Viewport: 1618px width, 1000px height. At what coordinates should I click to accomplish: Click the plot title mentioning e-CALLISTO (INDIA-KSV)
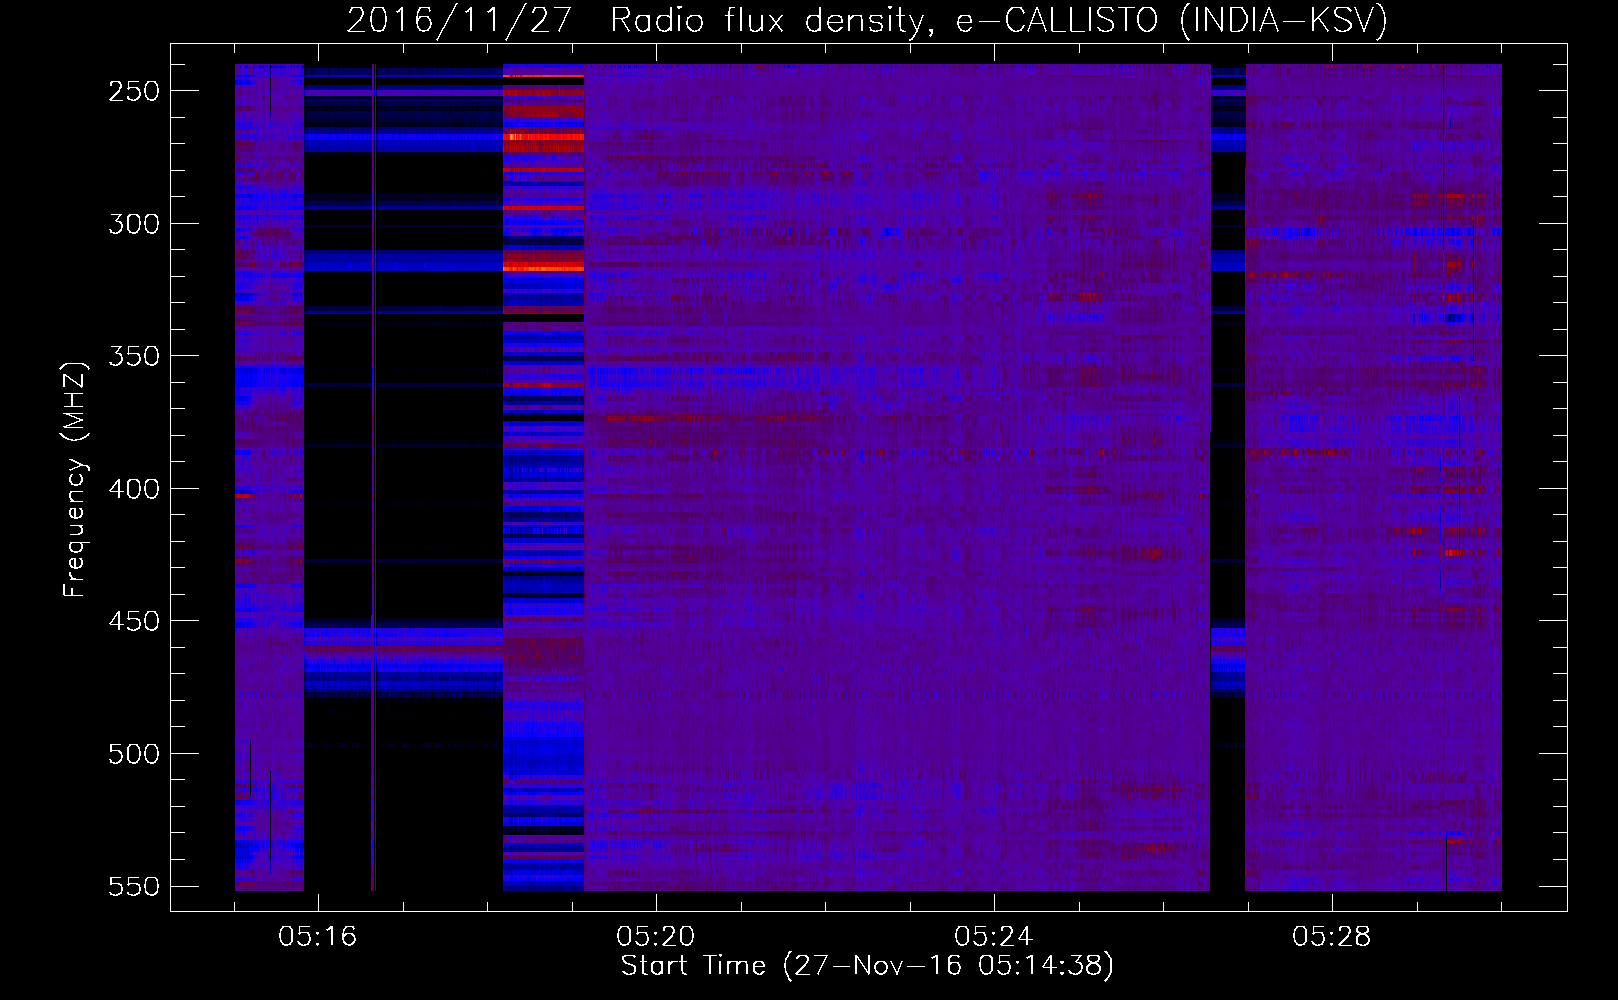click(x=867, y=20)
